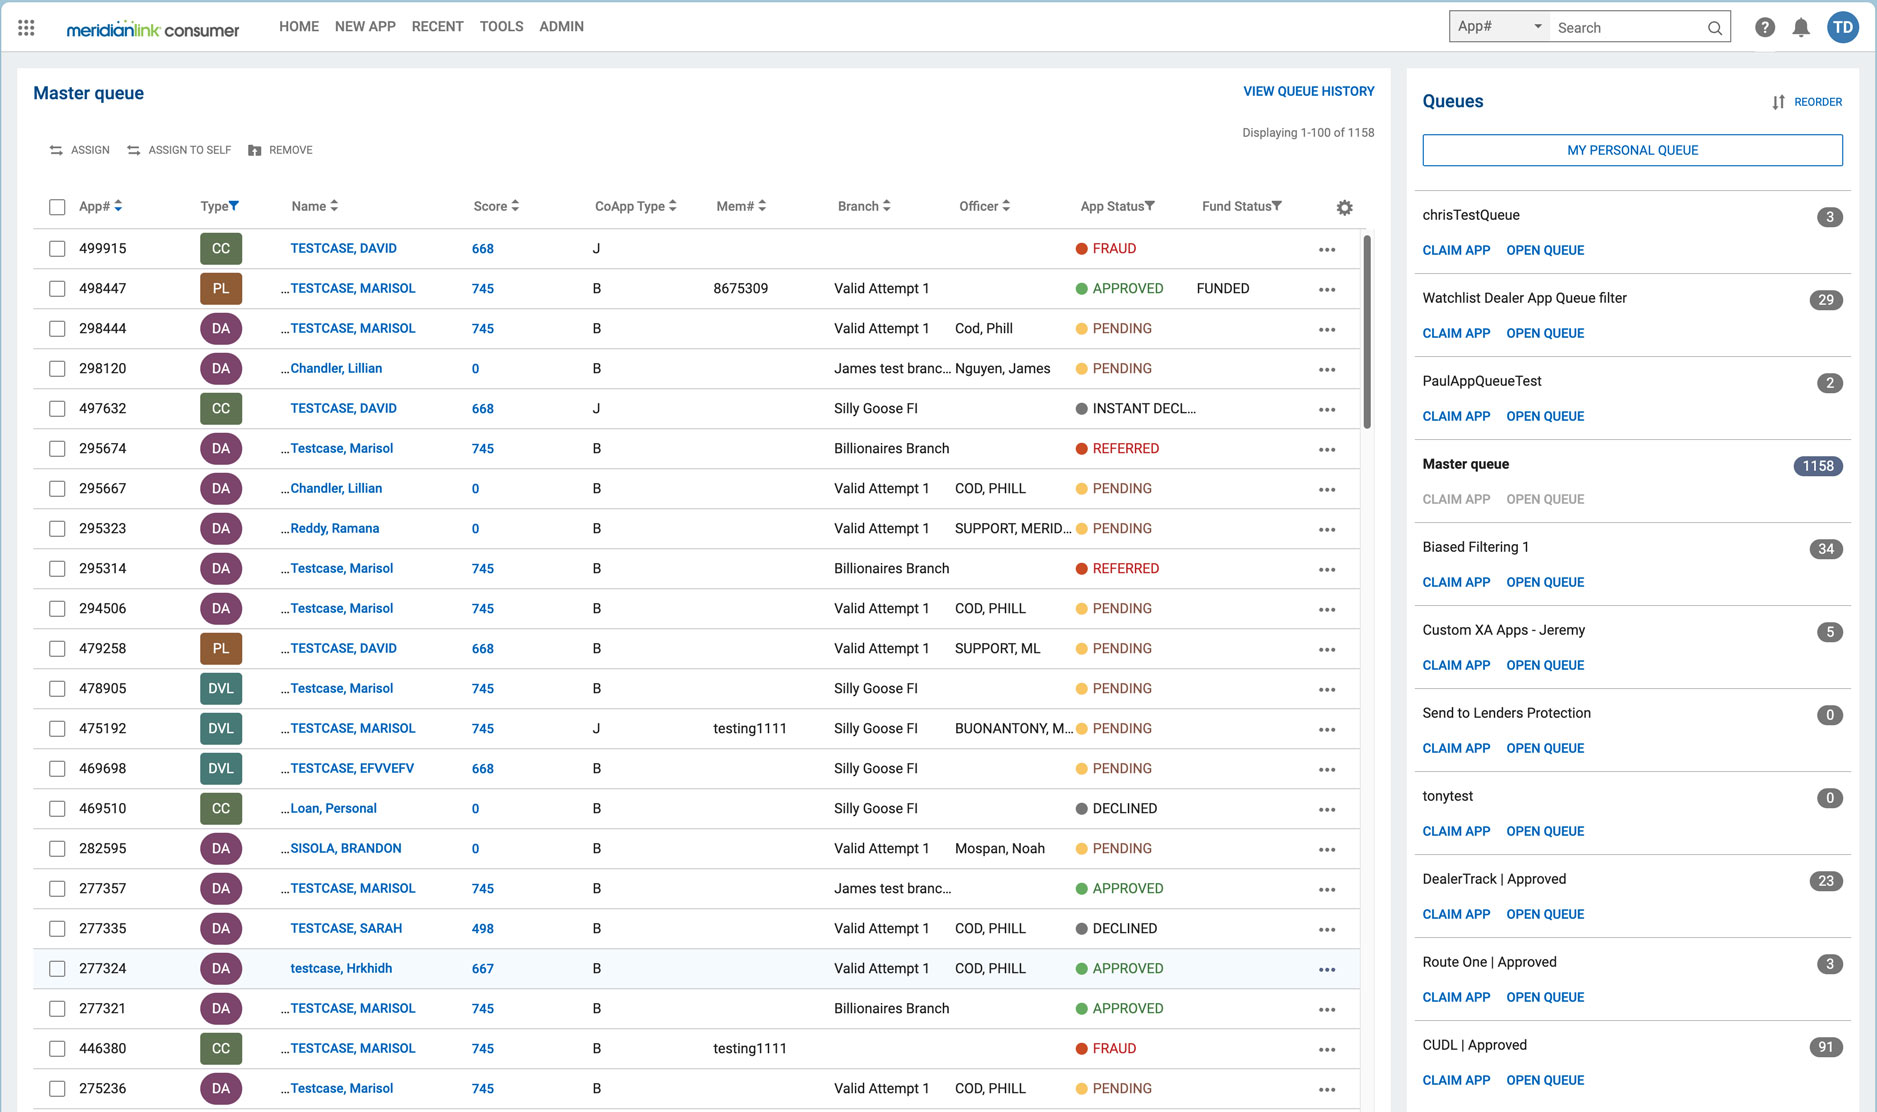Click the Reorder queues icon
Image resolution: width=1877 pixels, height=1112 pixels.
1778,101
